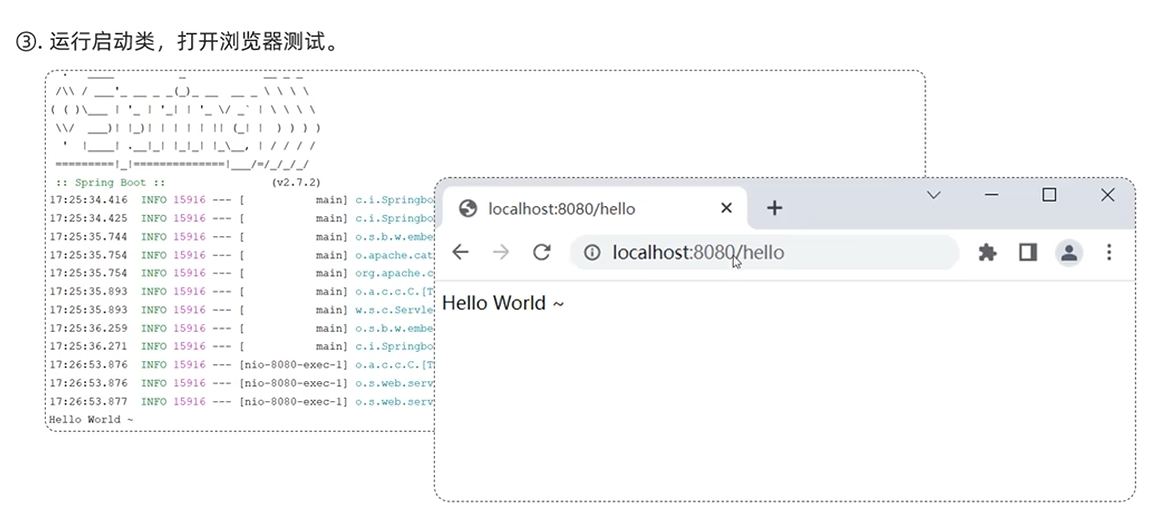Click the 17:25:36.259 log timestamp

point(88,328)
